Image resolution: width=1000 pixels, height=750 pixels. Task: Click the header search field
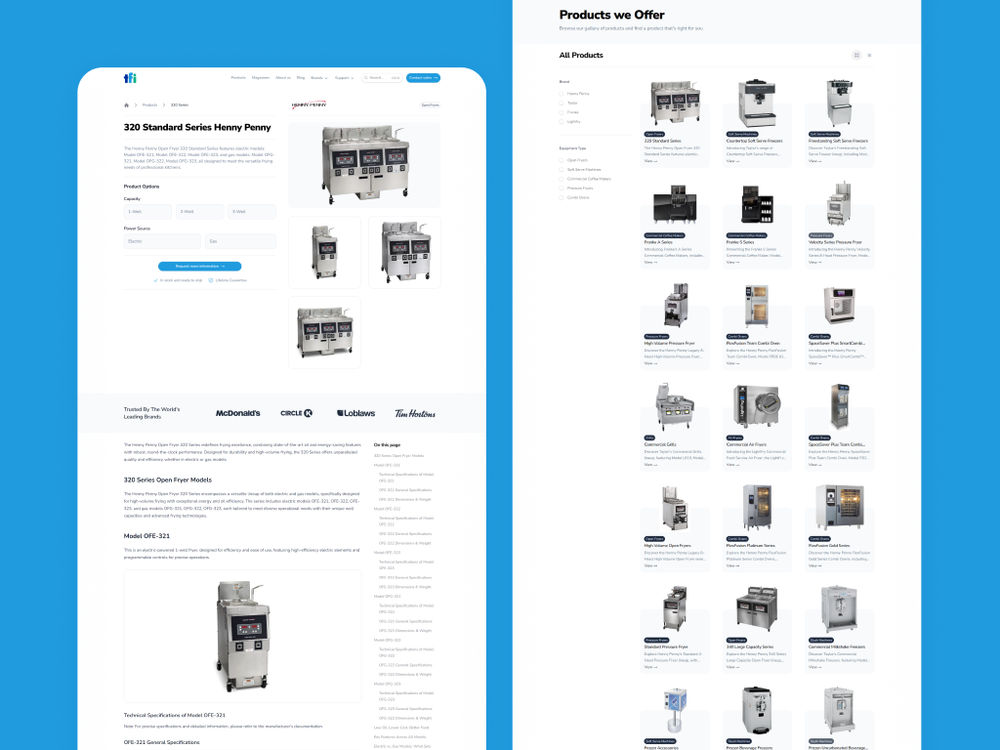point(382,78)
